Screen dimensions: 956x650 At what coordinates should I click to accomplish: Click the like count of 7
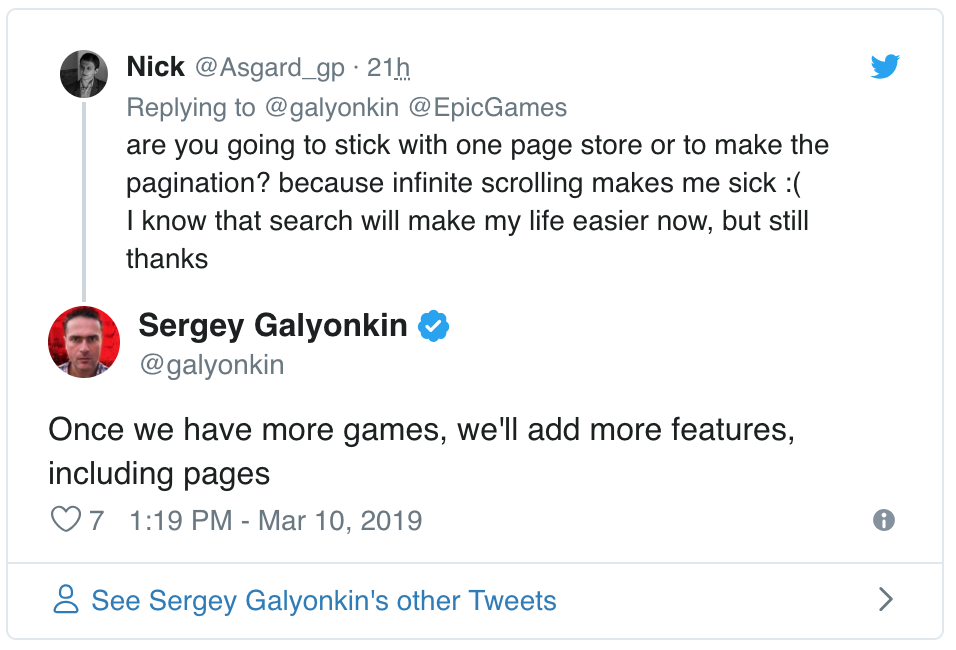pyautogui.click(x=96, y=521)
